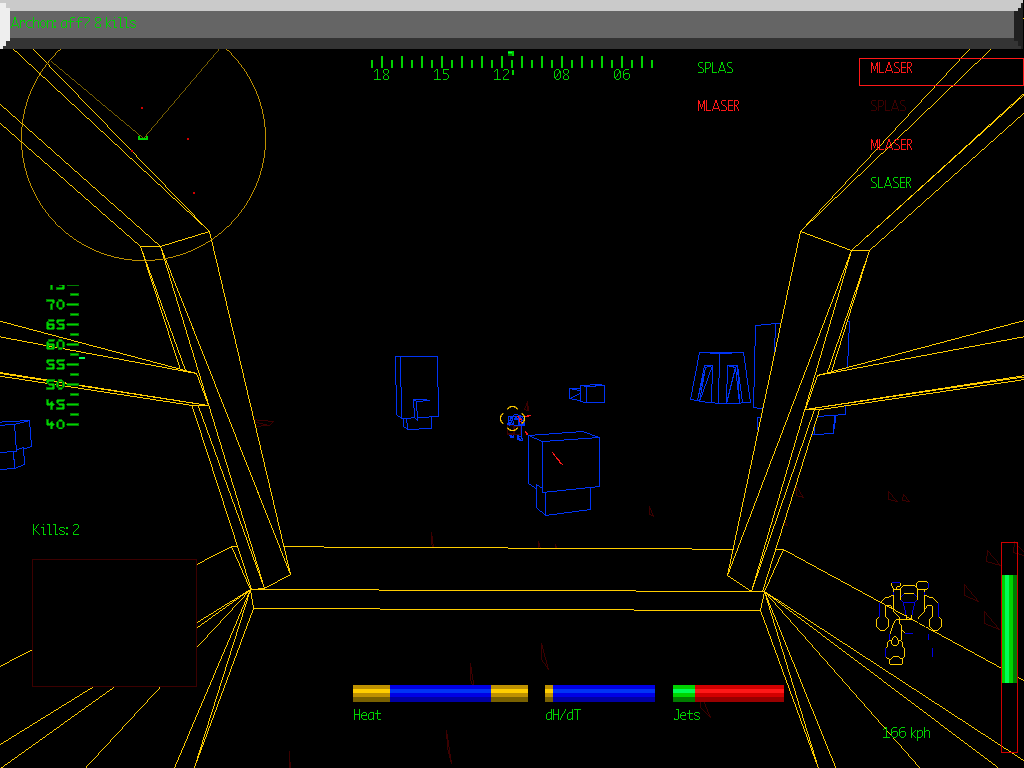Screen dimensions: 1024x768
Task: Click the 166 kph speed readout
Action: [x=906, y=733]
